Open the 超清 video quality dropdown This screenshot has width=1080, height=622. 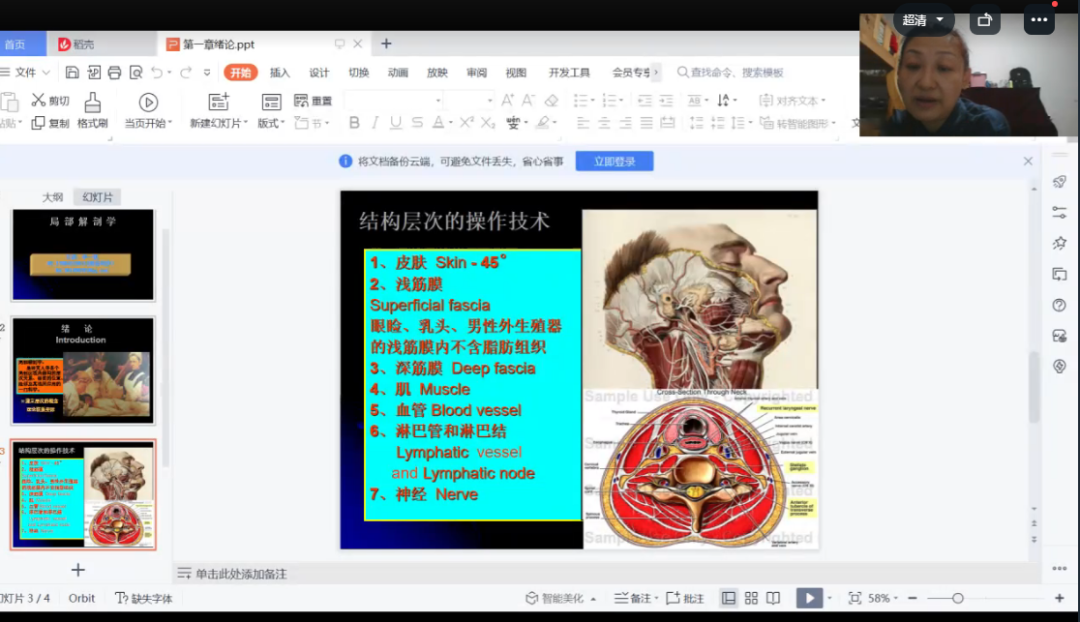pos(924,20)
